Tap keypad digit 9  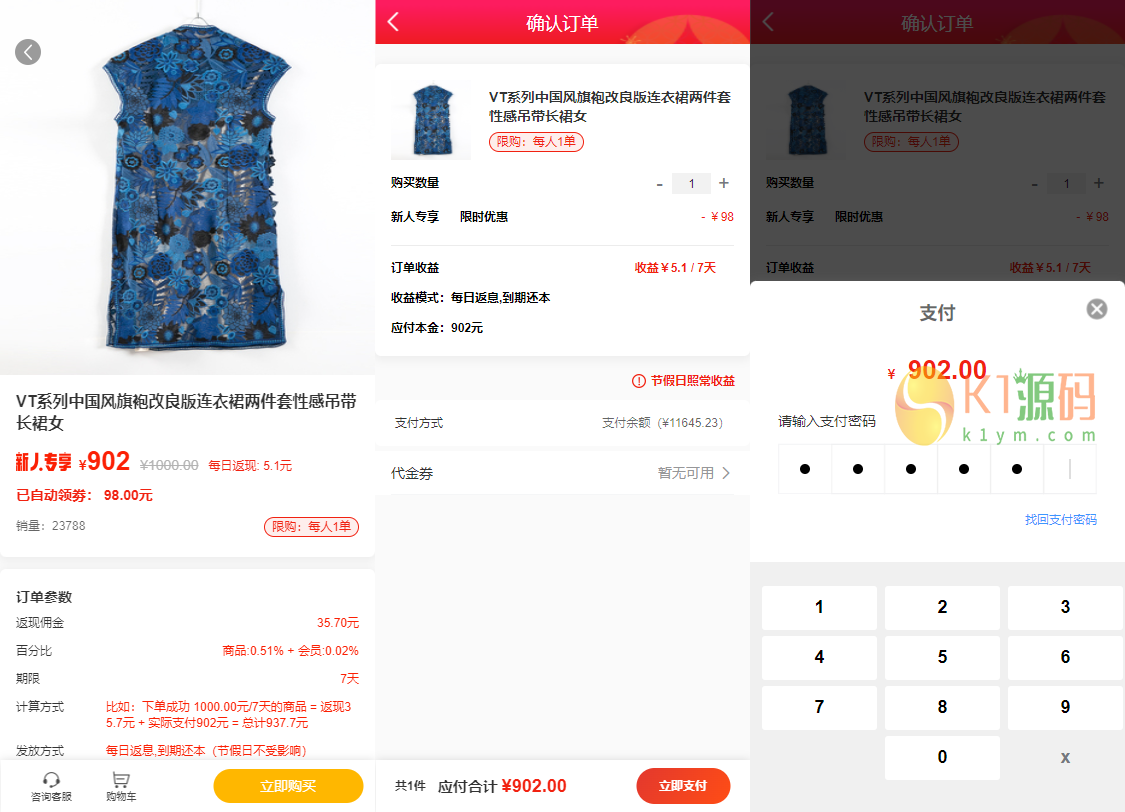[x=1065, y=707]
